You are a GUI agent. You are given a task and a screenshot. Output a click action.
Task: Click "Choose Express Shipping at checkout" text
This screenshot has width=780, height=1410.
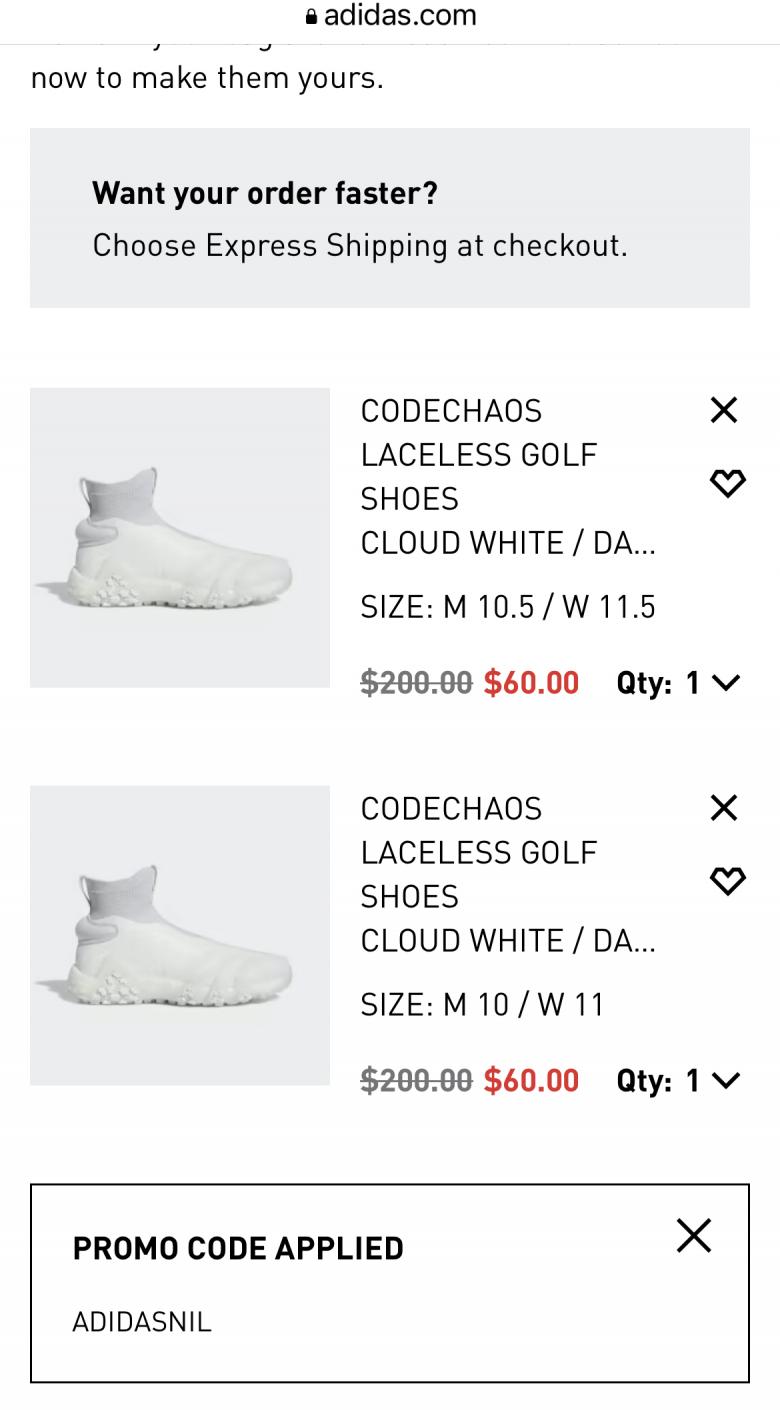360,246
